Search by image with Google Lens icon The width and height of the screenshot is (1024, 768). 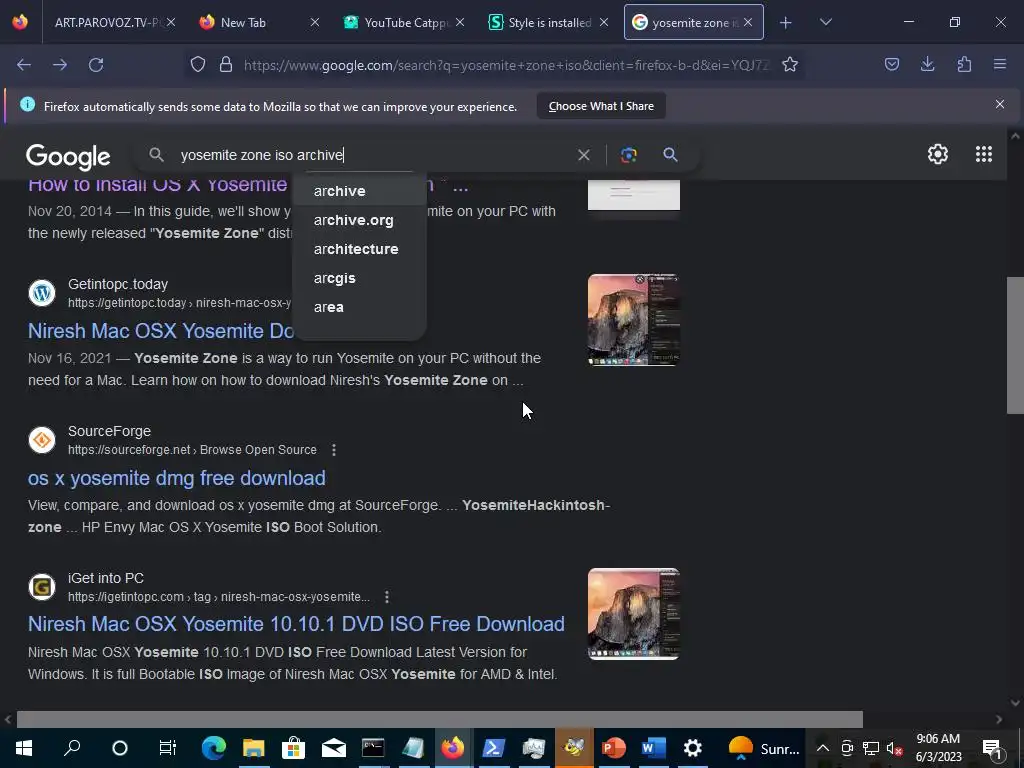point(628,155)
